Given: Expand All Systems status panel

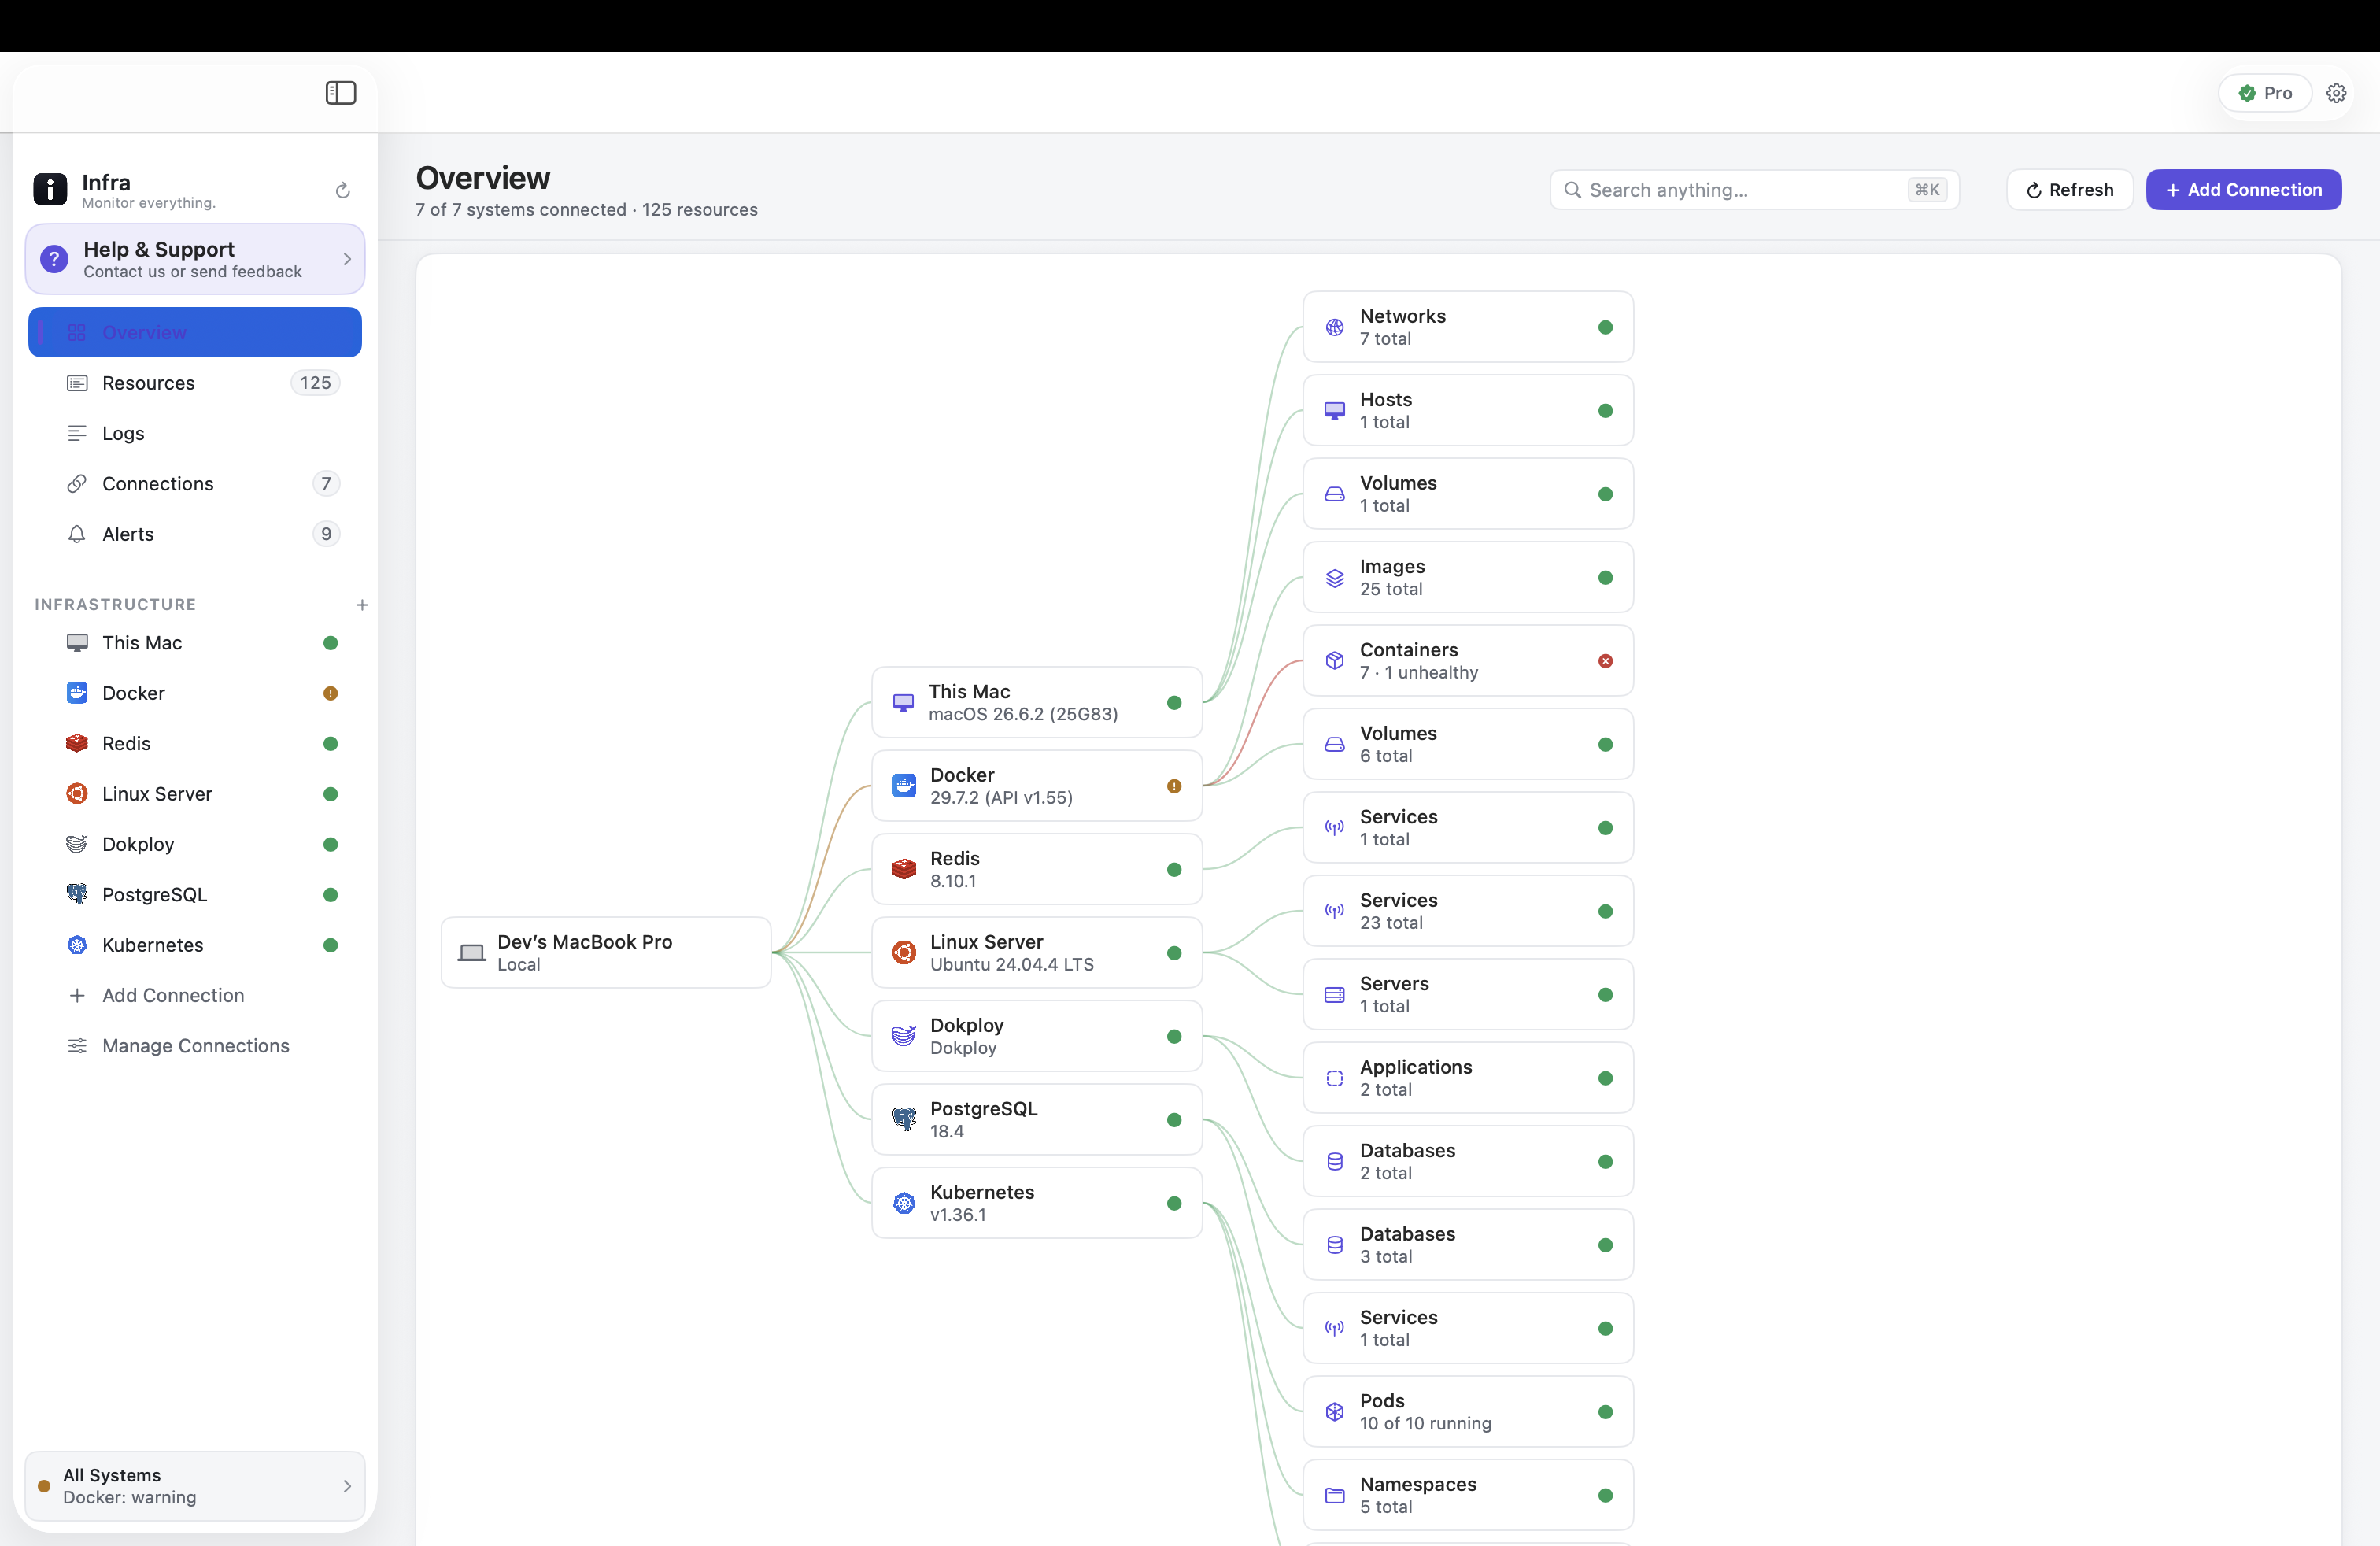Looking at the screenshot, I should click(x=195, y=1486).
